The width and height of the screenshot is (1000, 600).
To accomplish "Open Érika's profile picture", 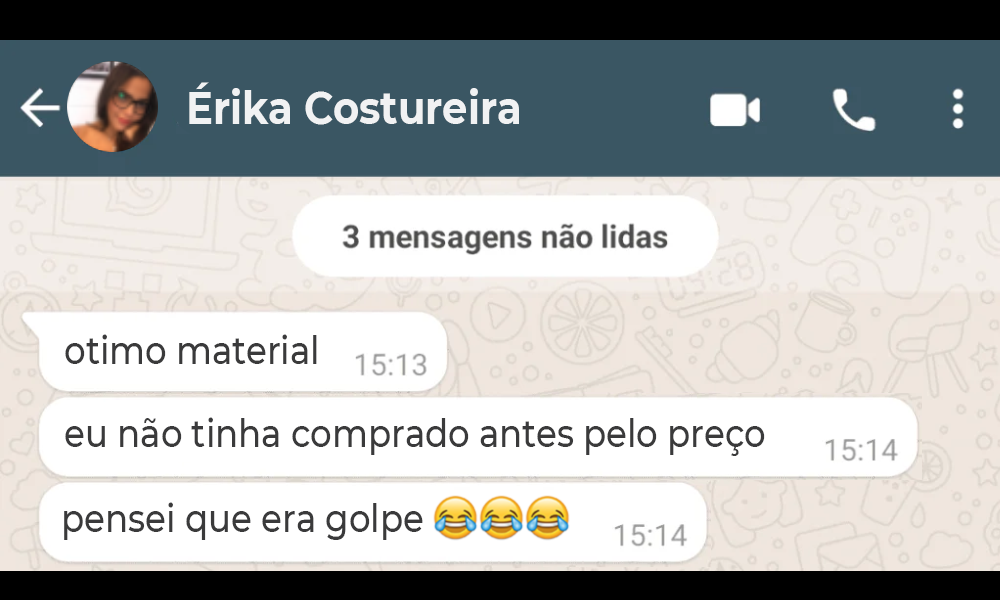I will coord(112,107).
